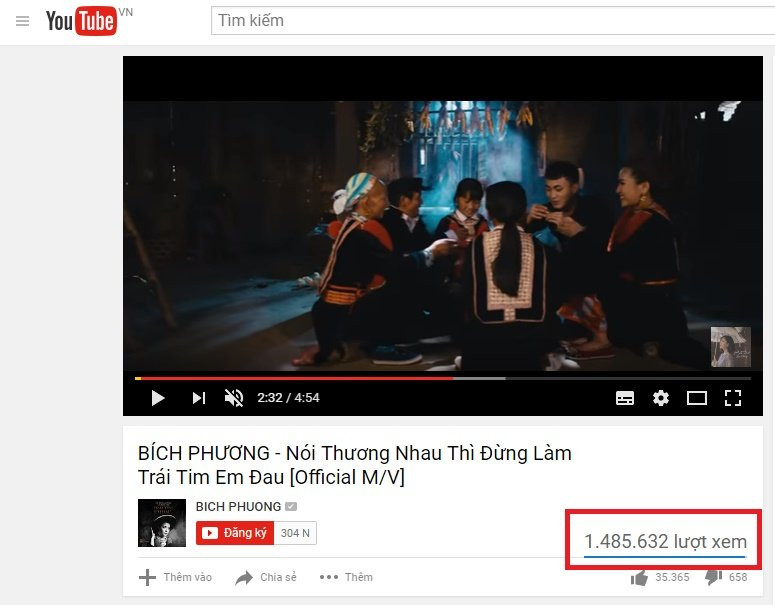Image resolution: width=775 pixels, height=605 pixels.
Task: Enter full screen mode
Action: tap(732, 398)
